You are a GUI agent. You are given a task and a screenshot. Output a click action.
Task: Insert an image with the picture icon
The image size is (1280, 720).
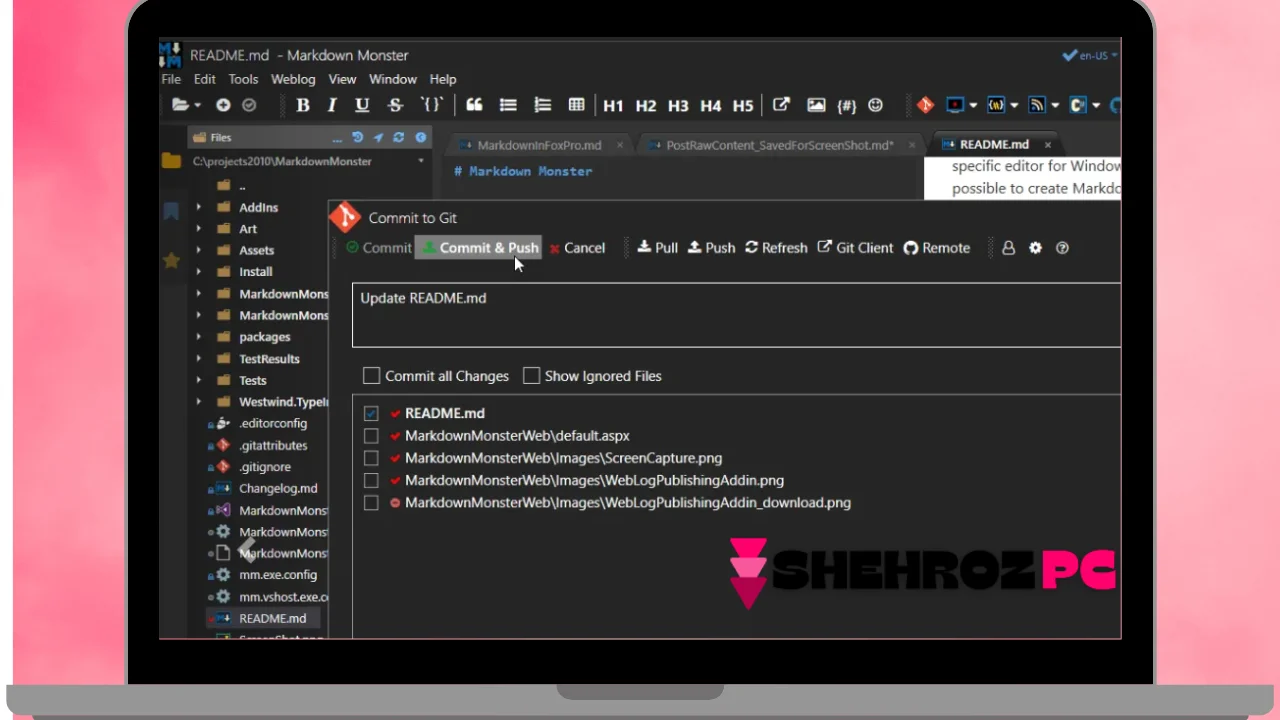pyautogui.click(x=816, y=105)
